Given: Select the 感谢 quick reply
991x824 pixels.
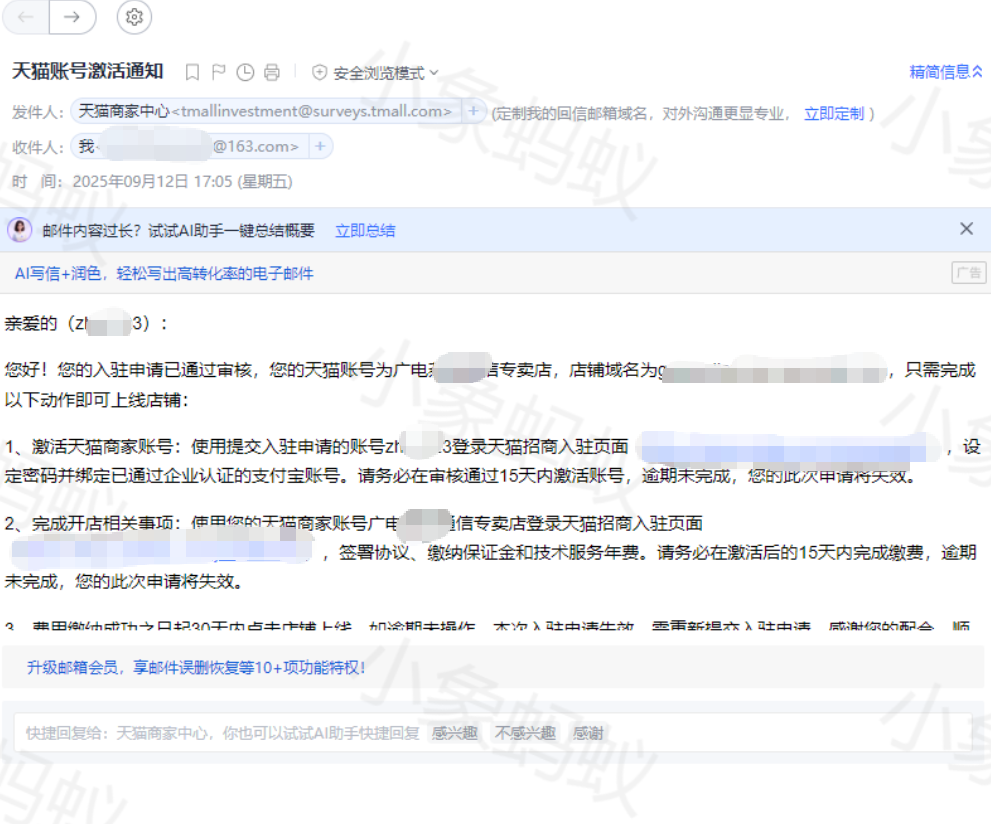Looking at the screenshot, I should click(x=588, y=733).
